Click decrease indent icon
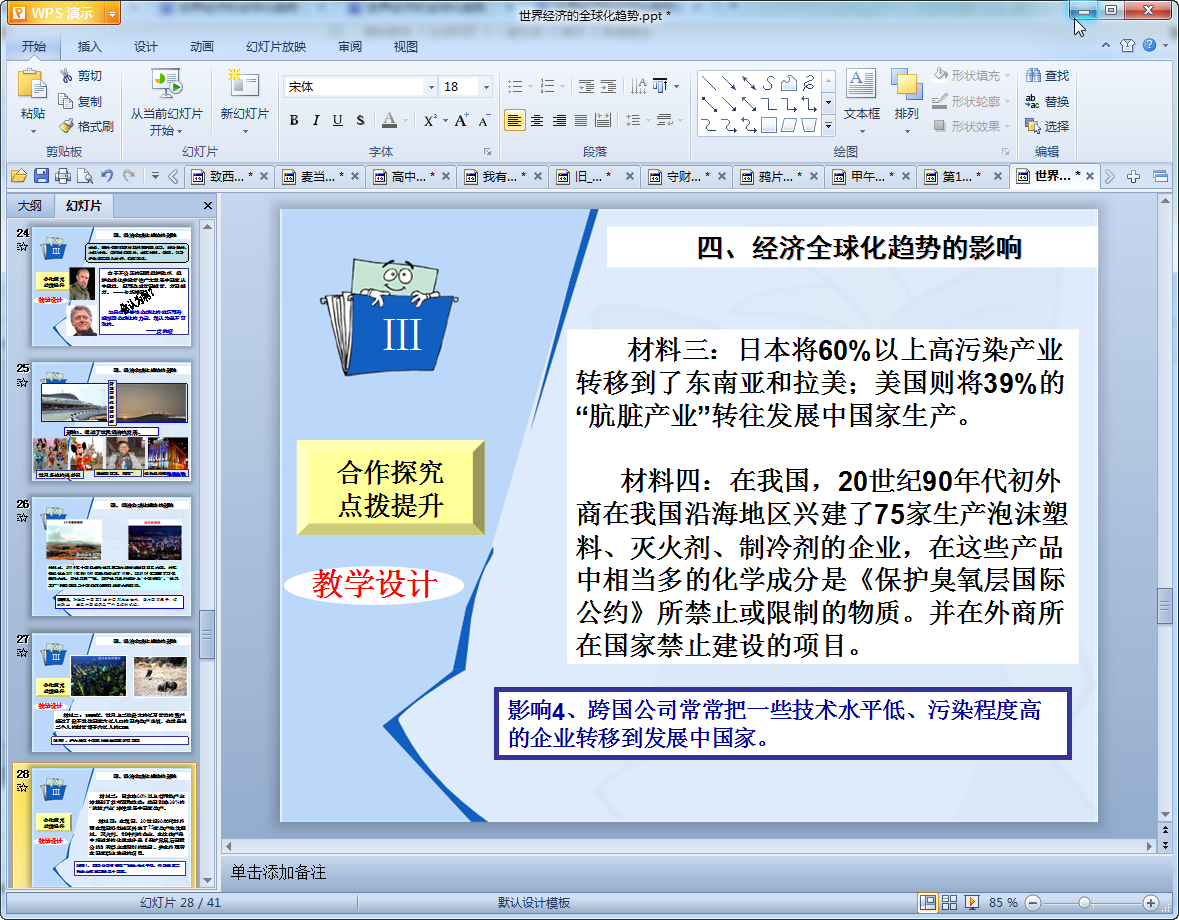This screenshot has width=1179, height=920. tap(586, 86)
